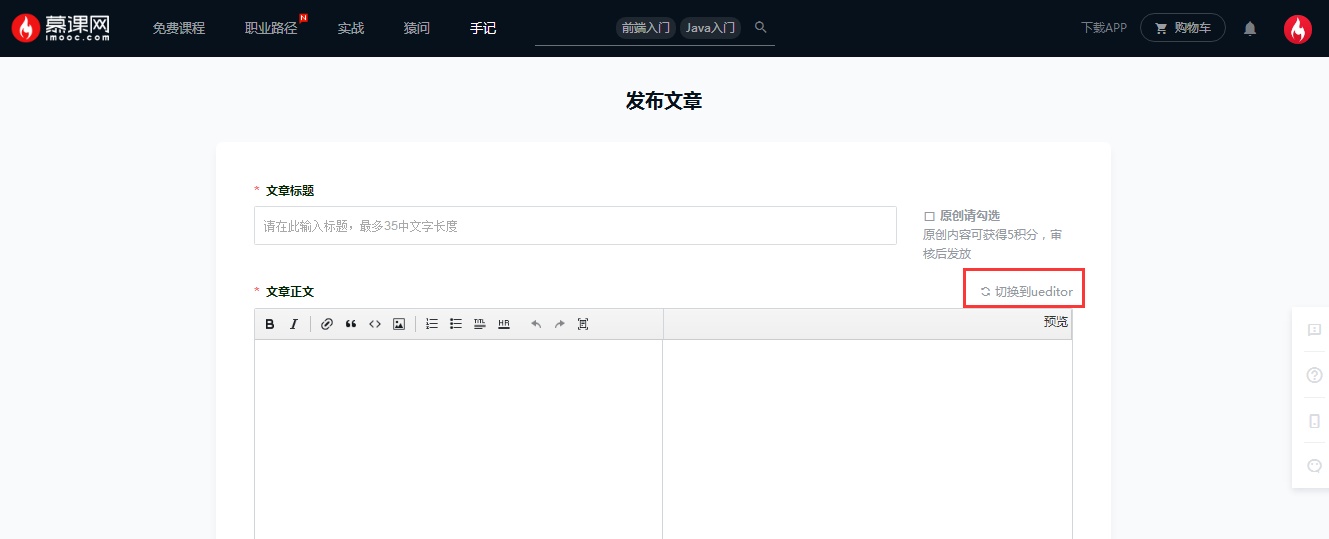The width and height of the screenshot is (1329, 539).
Task: Click the 前端入门 search tag
Action: [646, 28]
